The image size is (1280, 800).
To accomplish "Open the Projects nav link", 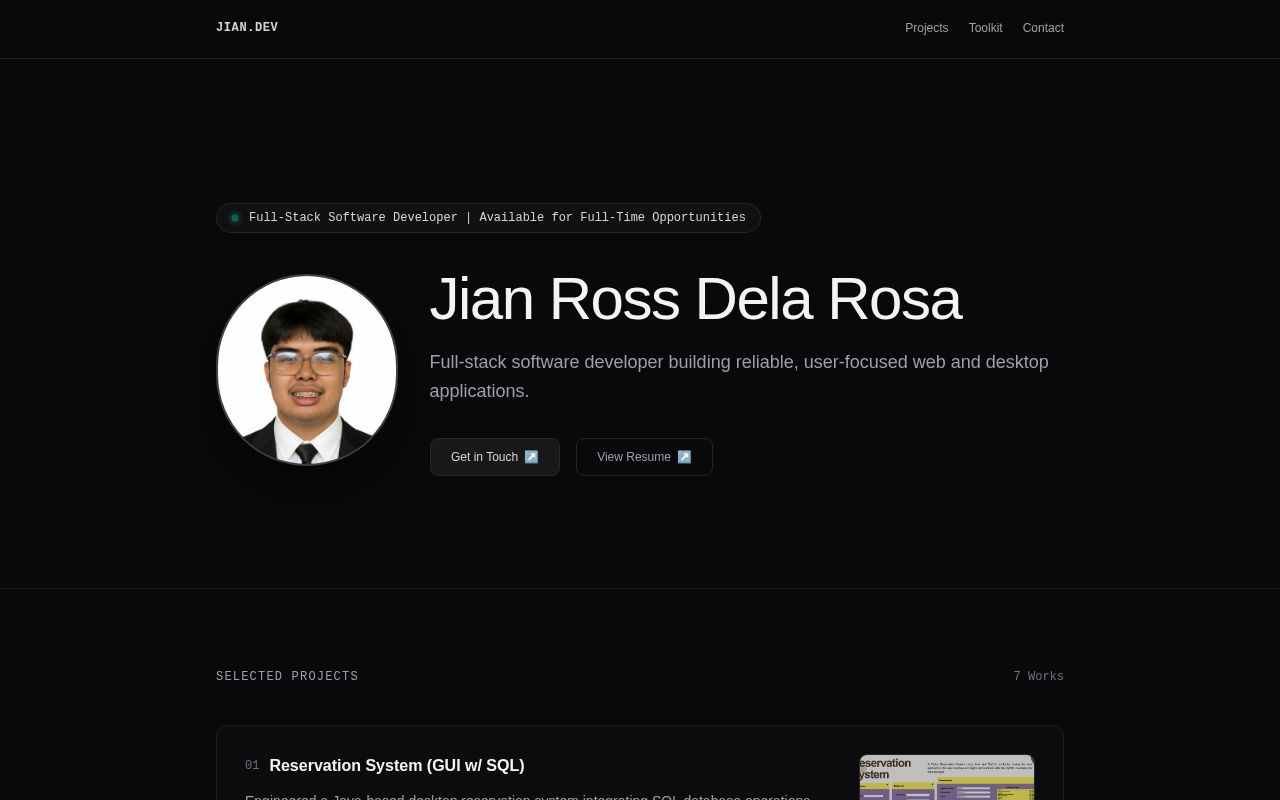I will point(926,28).
